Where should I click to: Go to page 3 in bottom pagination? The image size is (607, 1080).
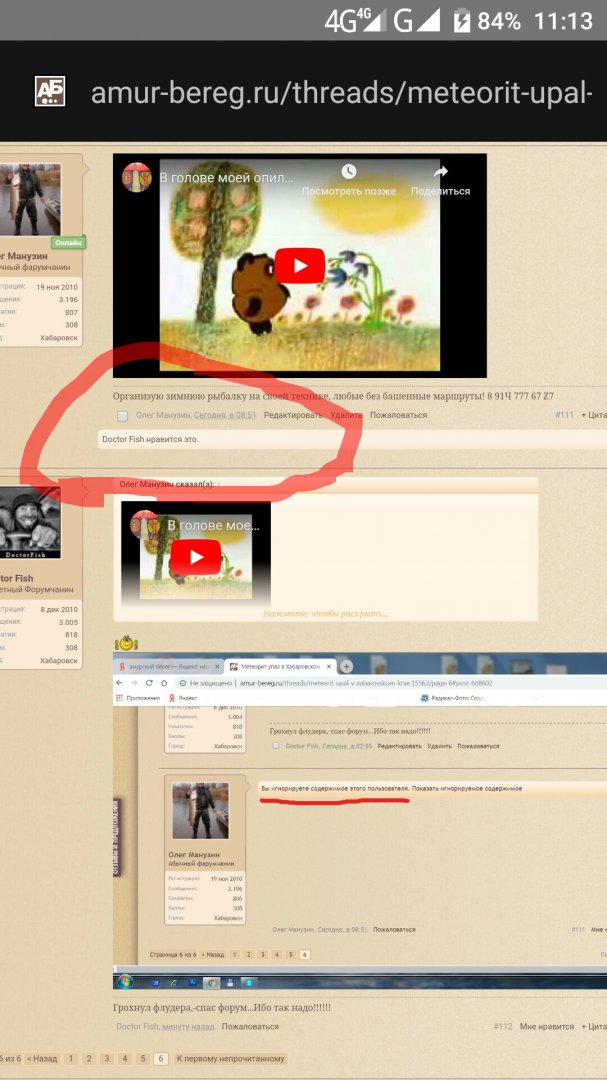tap(105, 1058)
